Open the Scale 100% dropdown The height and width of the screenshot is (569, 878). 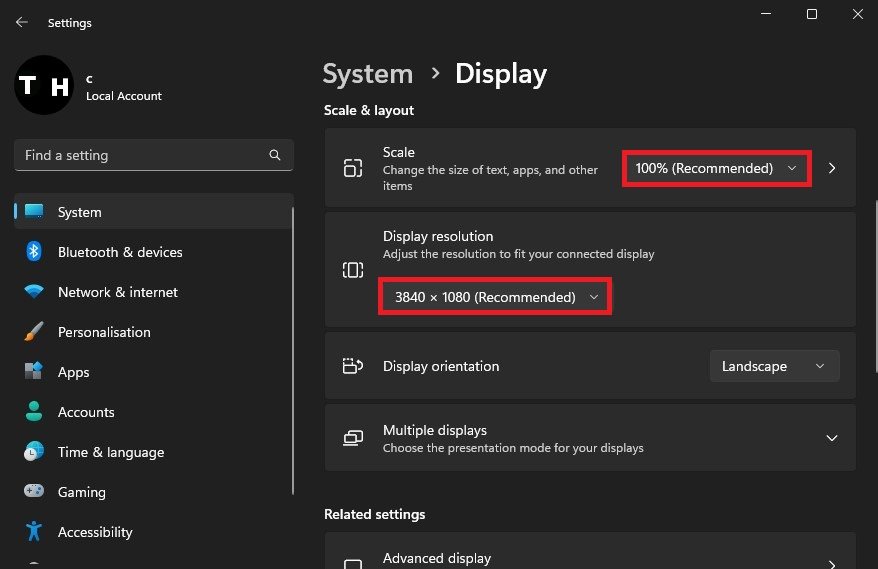pos(717,169)
